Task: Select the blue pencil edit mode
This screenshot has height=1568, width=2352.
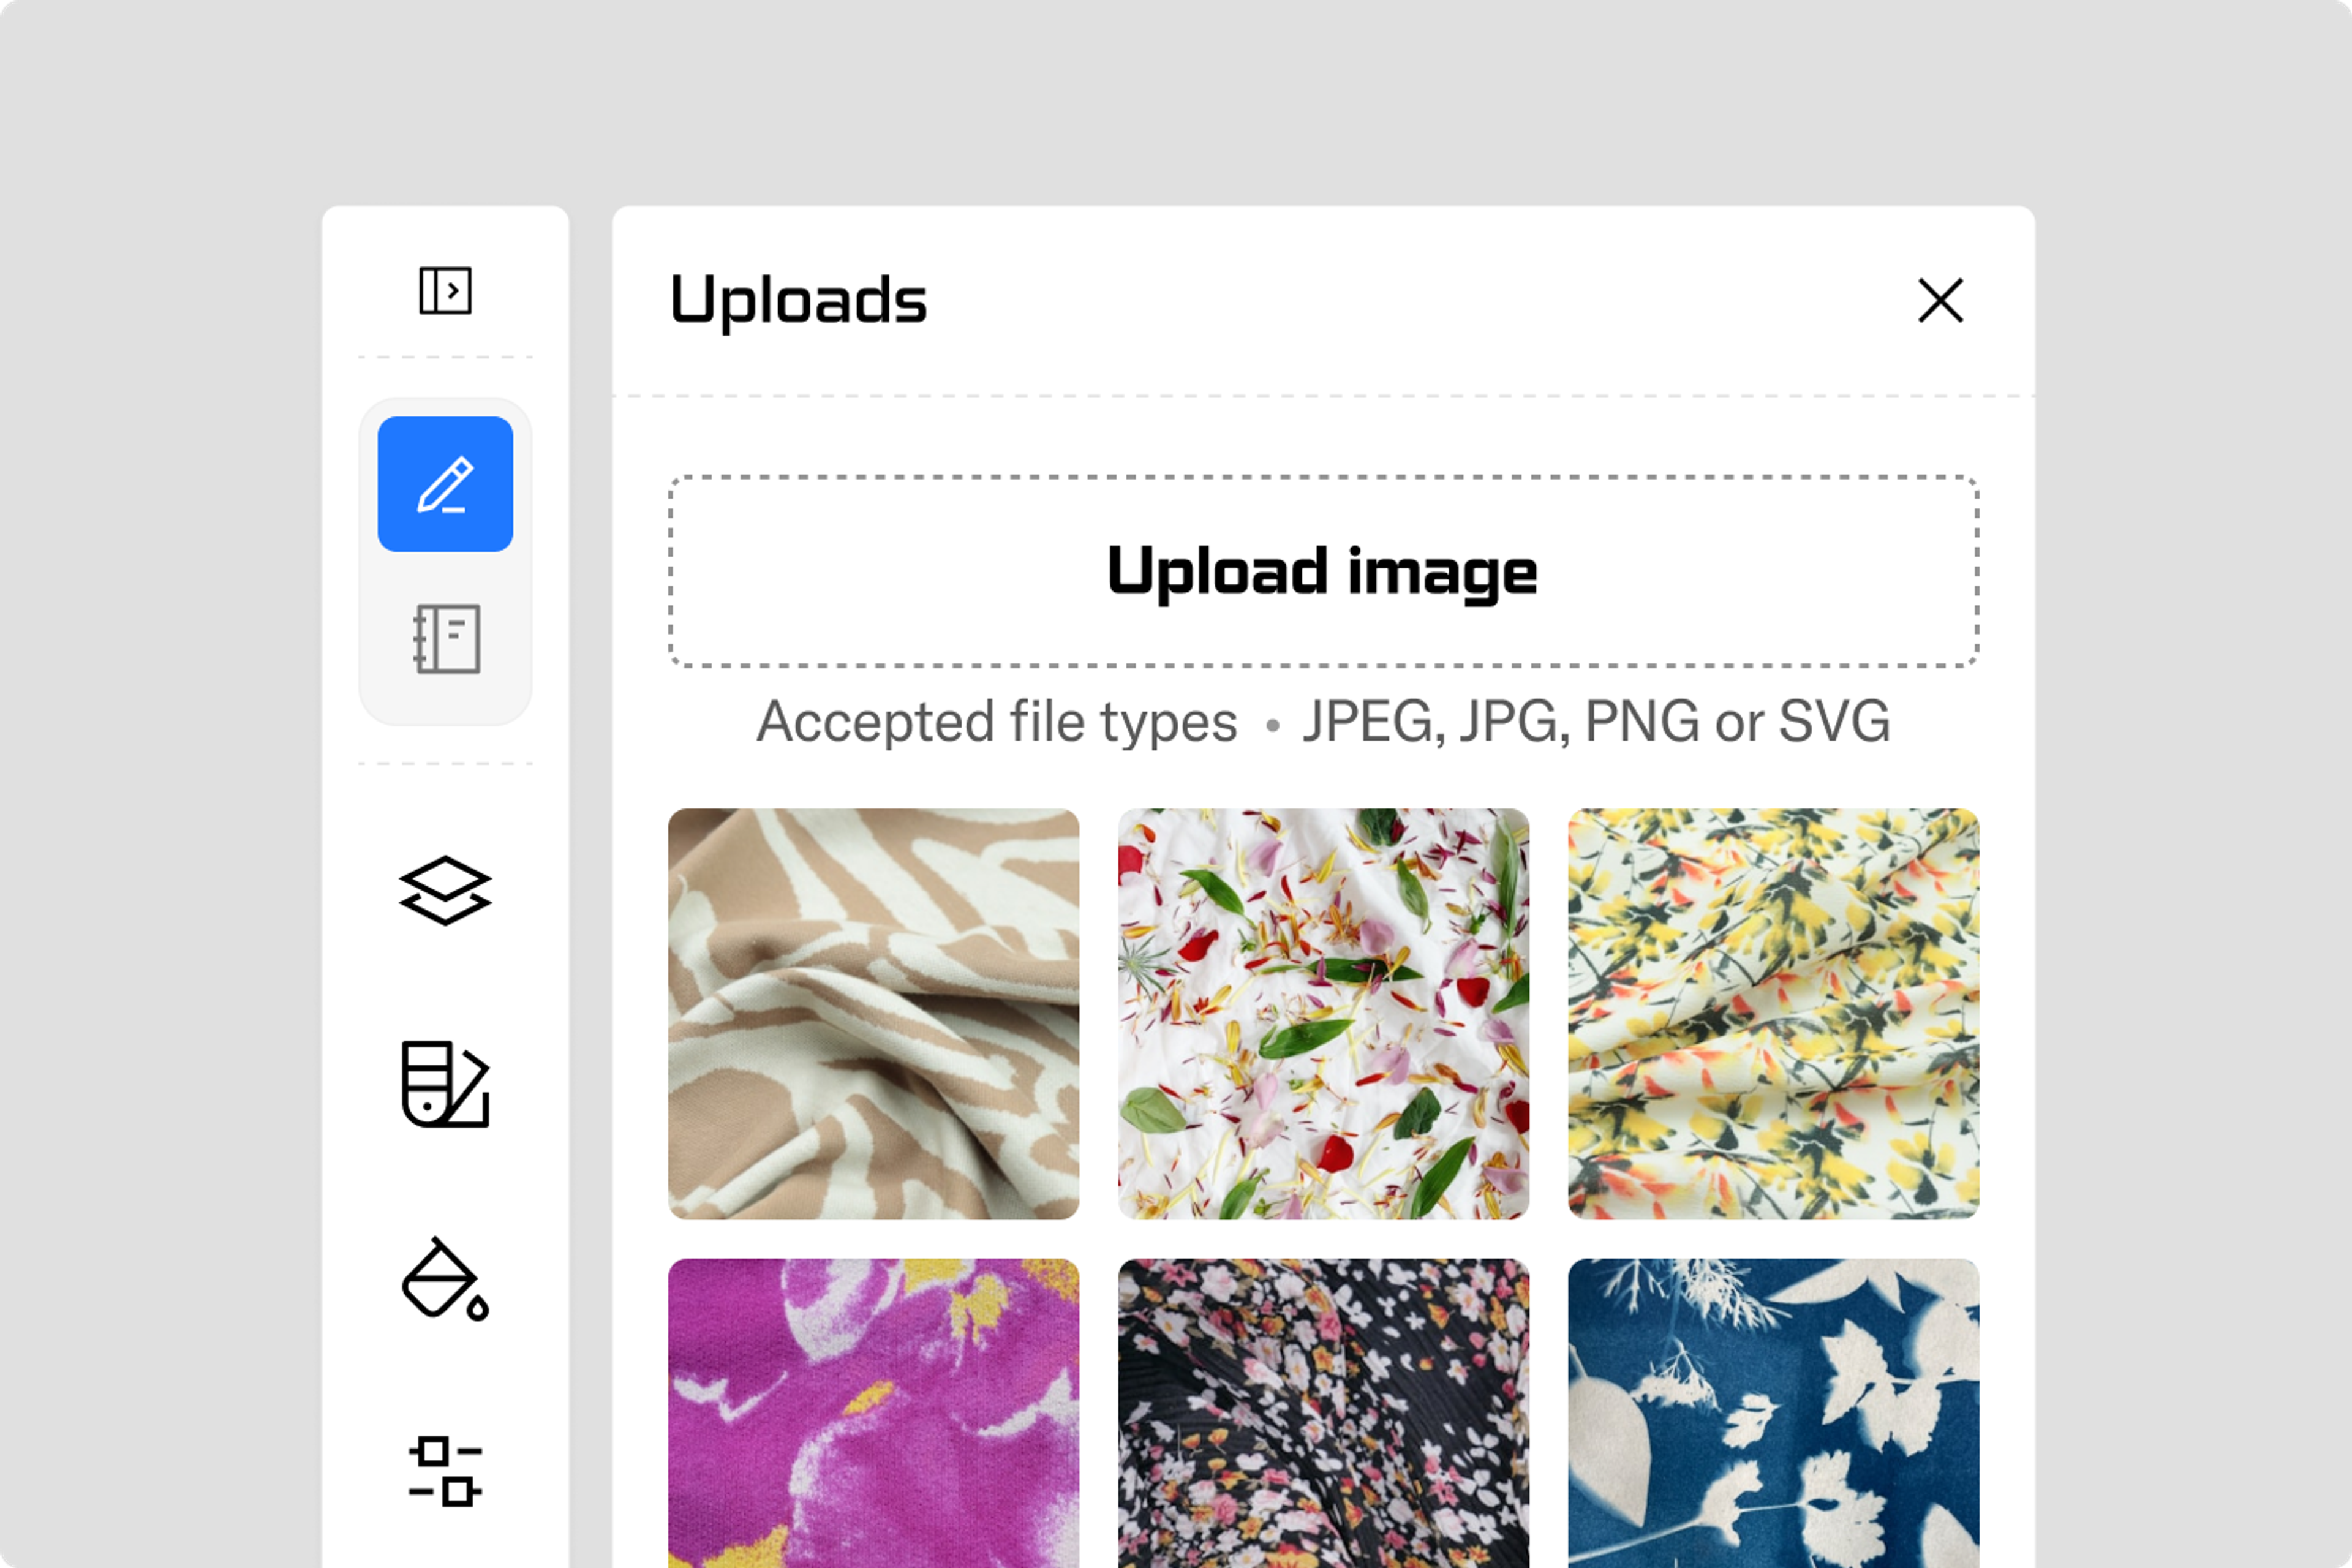Action: tap(445, 484)
